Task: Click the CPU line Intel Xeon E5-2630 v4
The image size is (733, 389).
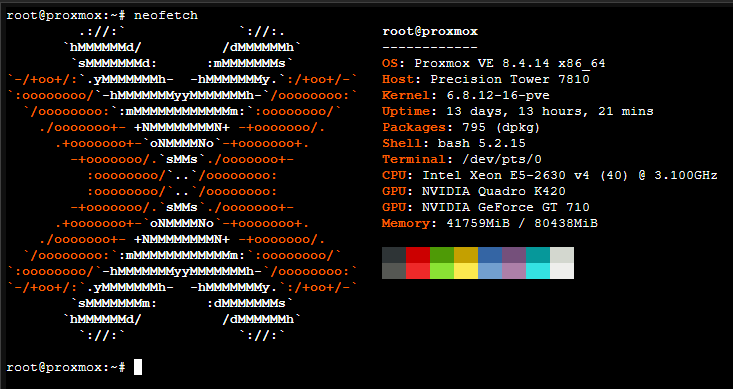Action: coord(550,175)
